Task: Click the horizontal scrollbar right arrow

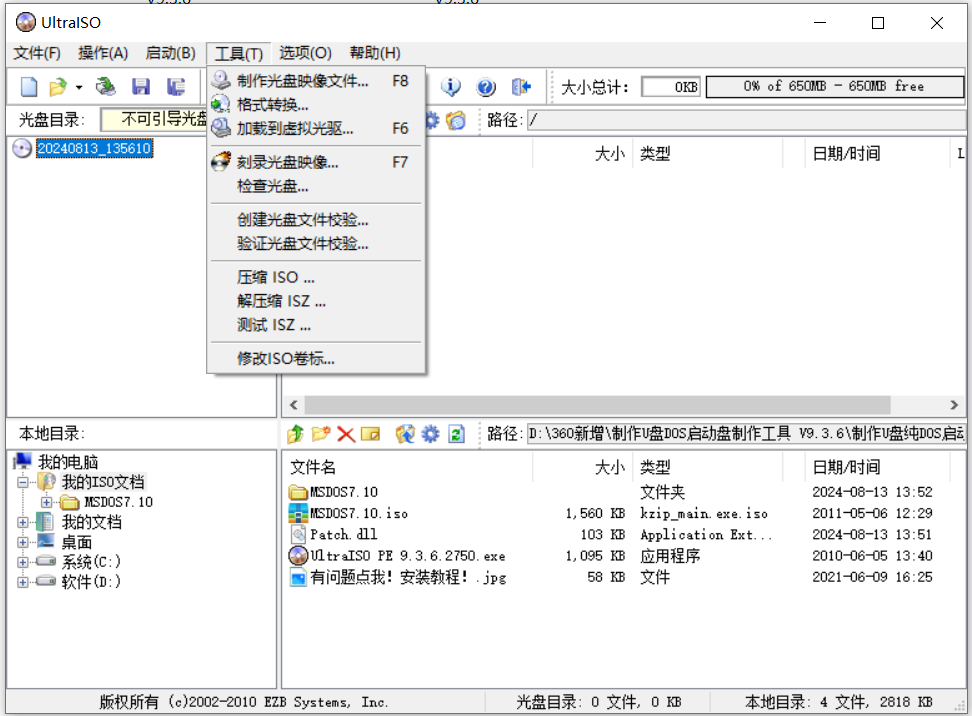Action: [x=954, y=405]
